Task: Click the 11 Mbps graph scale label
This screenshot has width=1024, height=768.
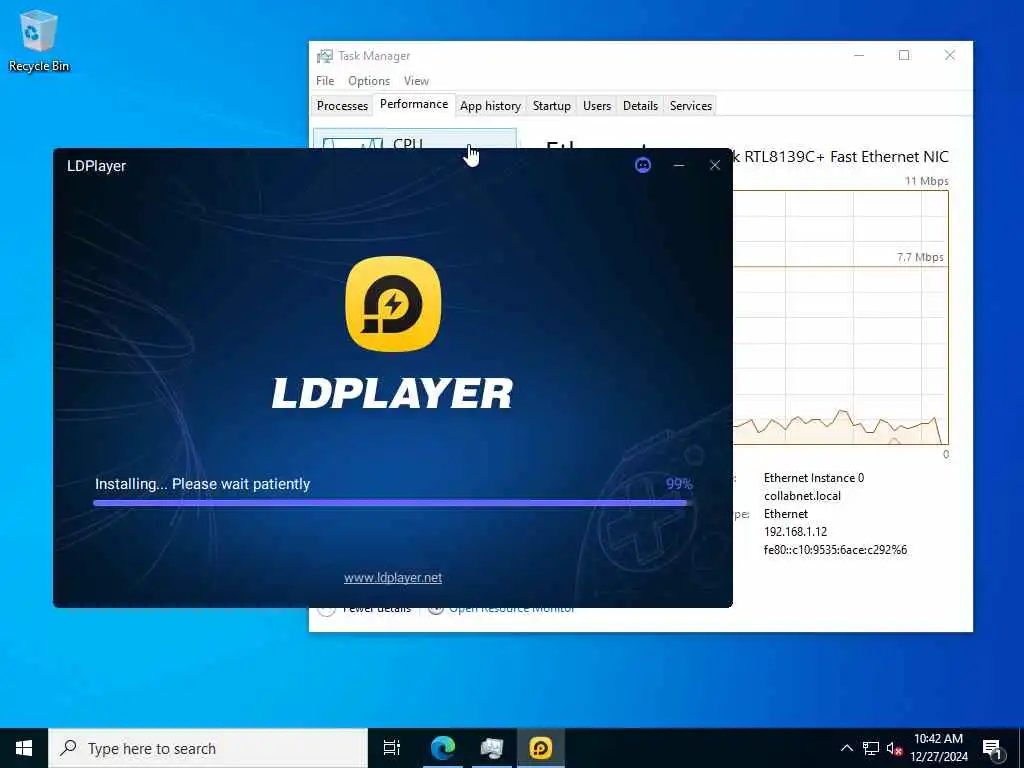Action: click(926, 181)
